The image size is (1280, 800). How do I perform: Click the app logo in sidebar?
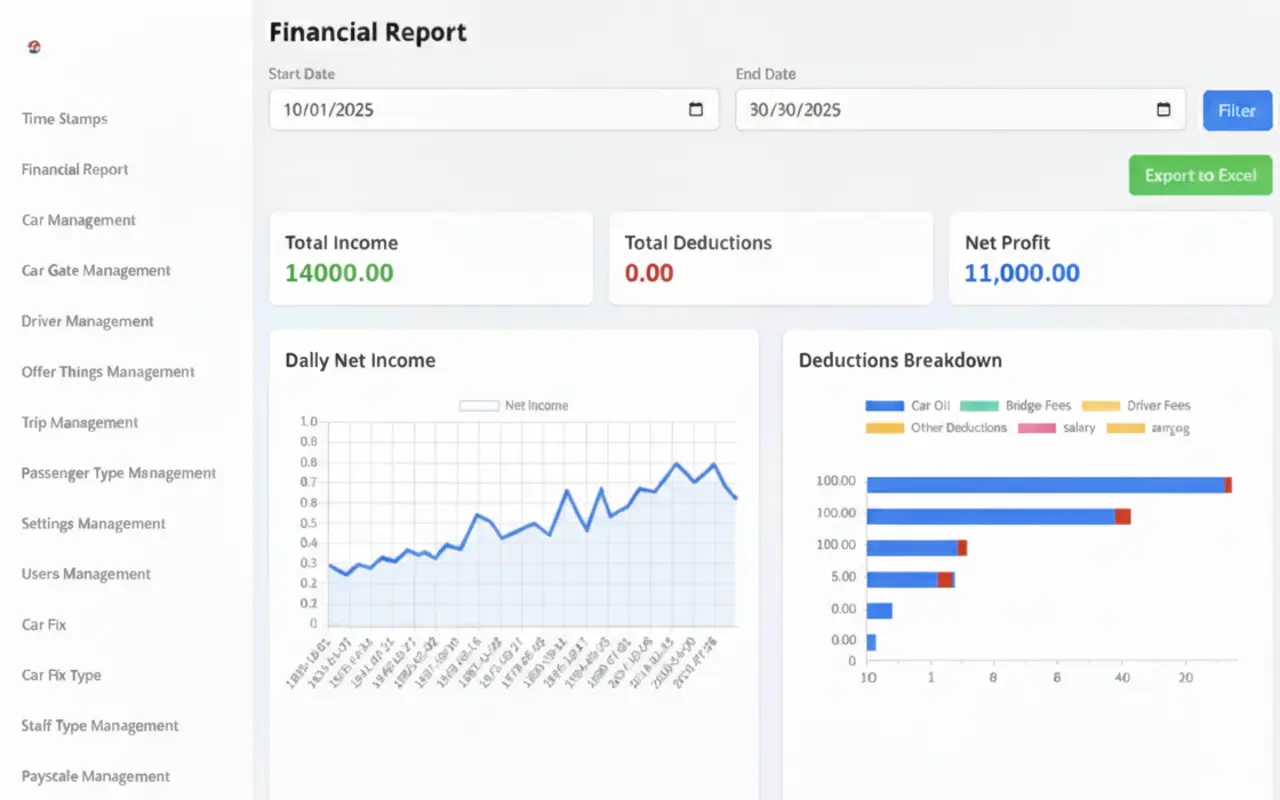pos(34,47)
